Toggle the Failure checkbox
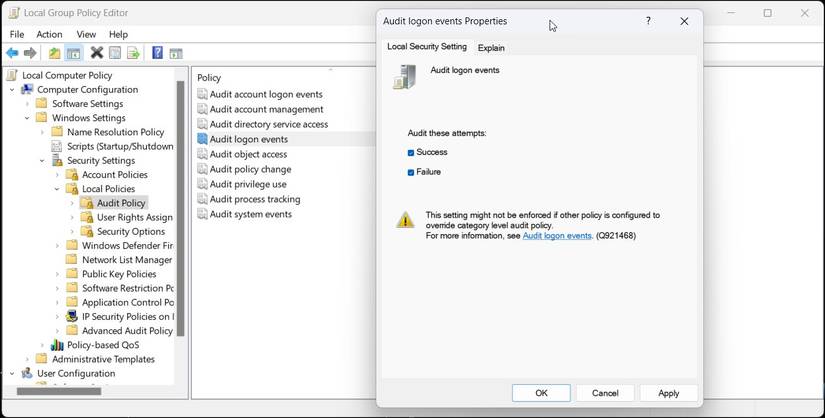Screen dimensions: 825x418 (411, 172)
